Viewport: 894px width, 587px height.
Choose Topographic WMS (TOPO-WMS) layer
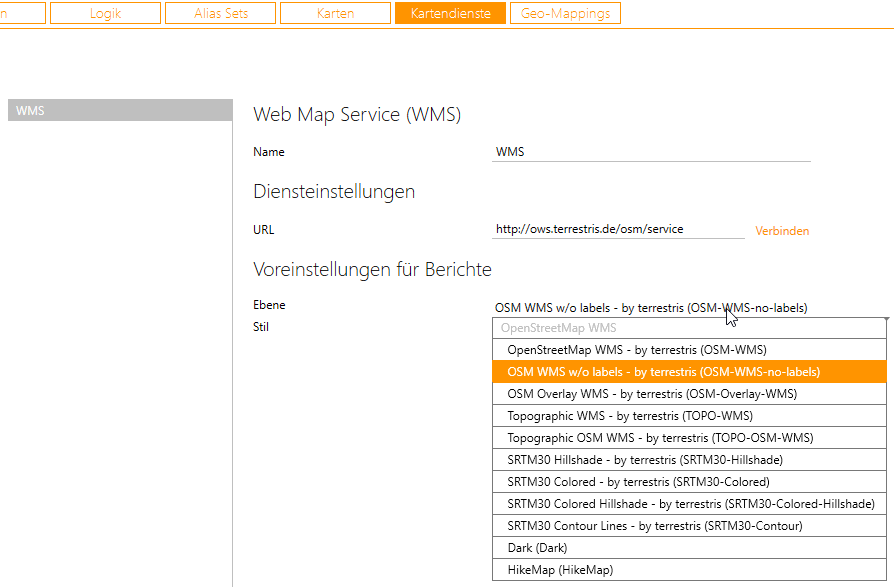(x=630, y=416)
